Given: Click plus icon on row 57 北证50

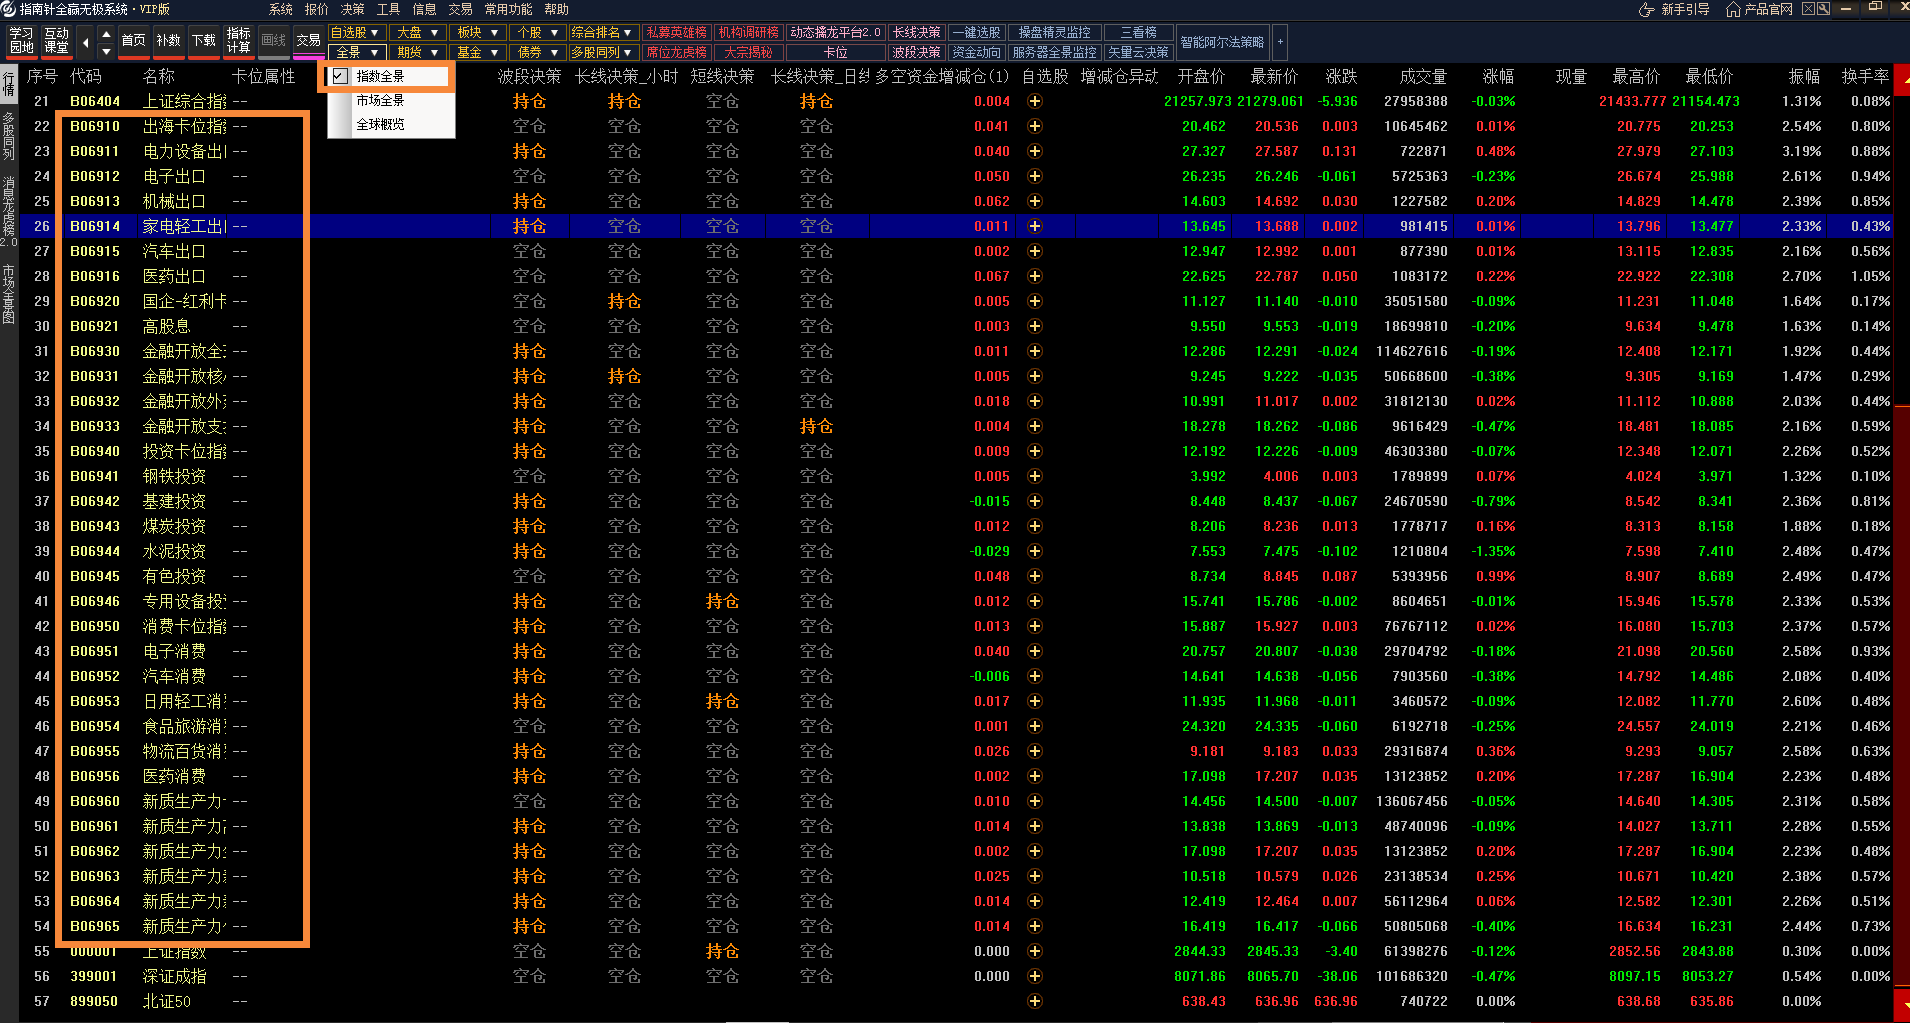Looking at the screenshot, I should pos(1035,1002).
